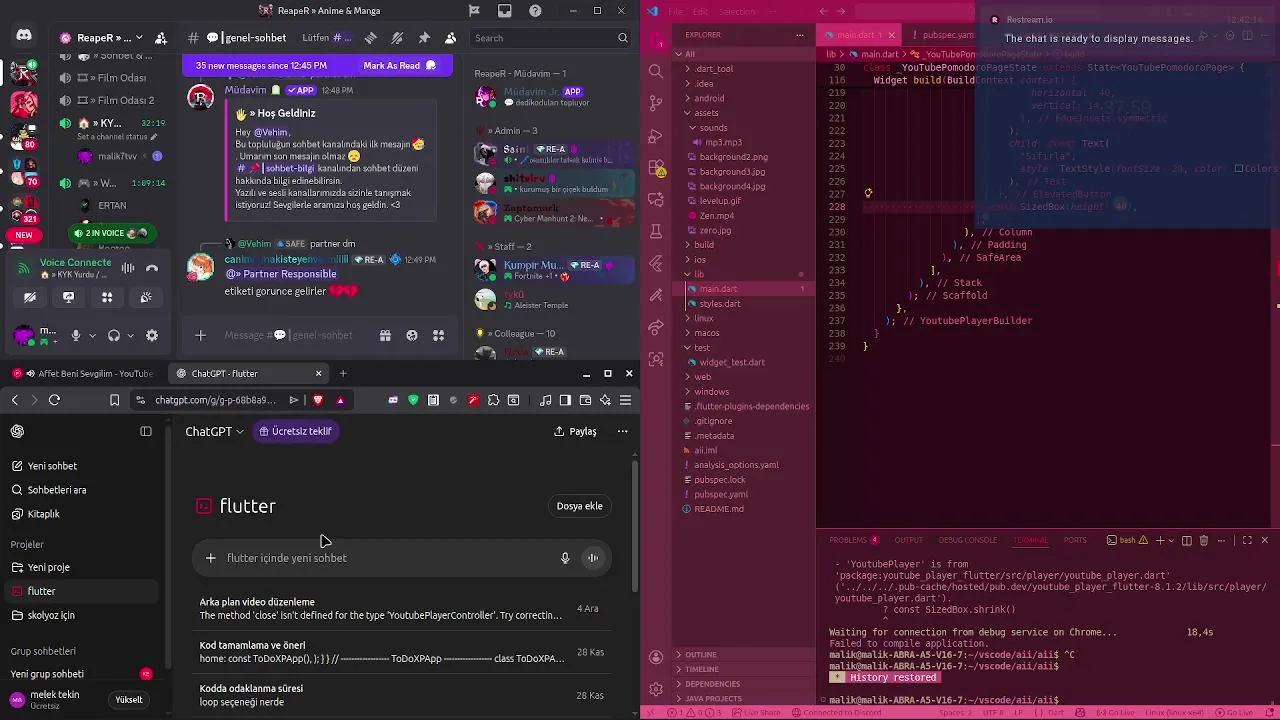
Task: Click Yükselt upgrade button
Action: click(x=129, y=700)
